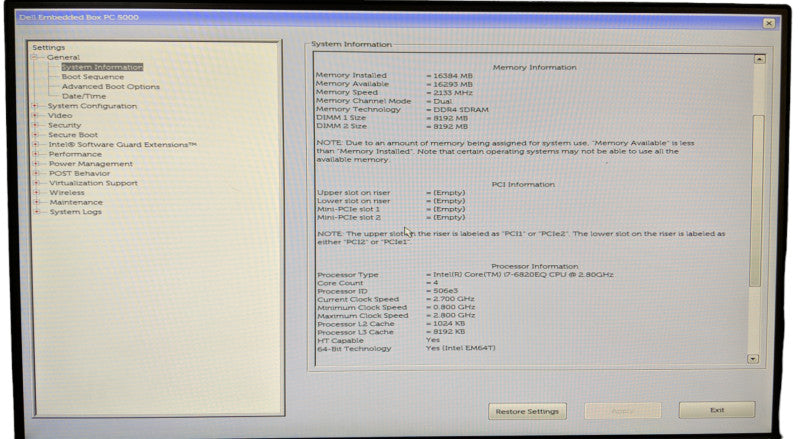Click the Memory Information heading
Viewport: 800px width, 439px height.
point(534,67)
